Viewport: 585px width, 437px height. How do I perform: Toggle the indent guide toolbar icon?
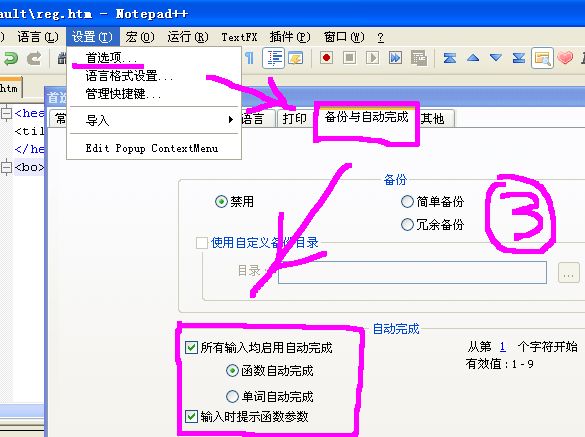[273, 58]
